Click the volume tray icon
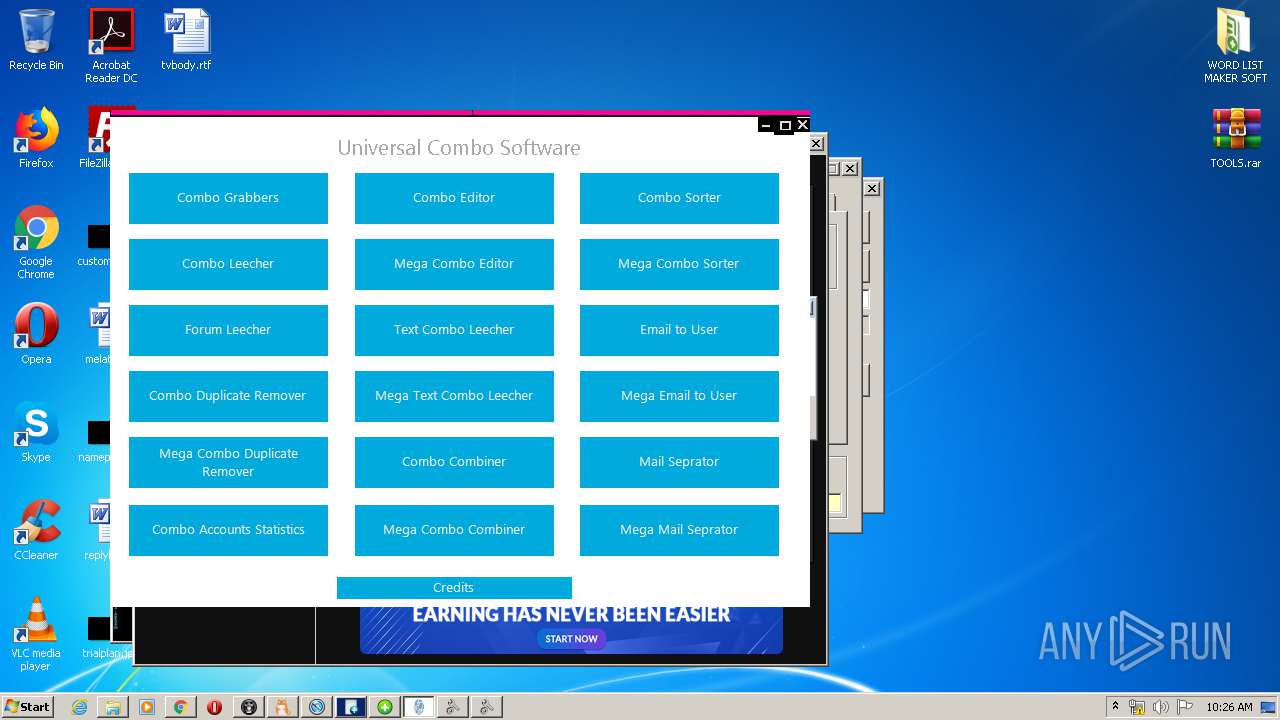 pyautogui.click(x=1161, y=707)
